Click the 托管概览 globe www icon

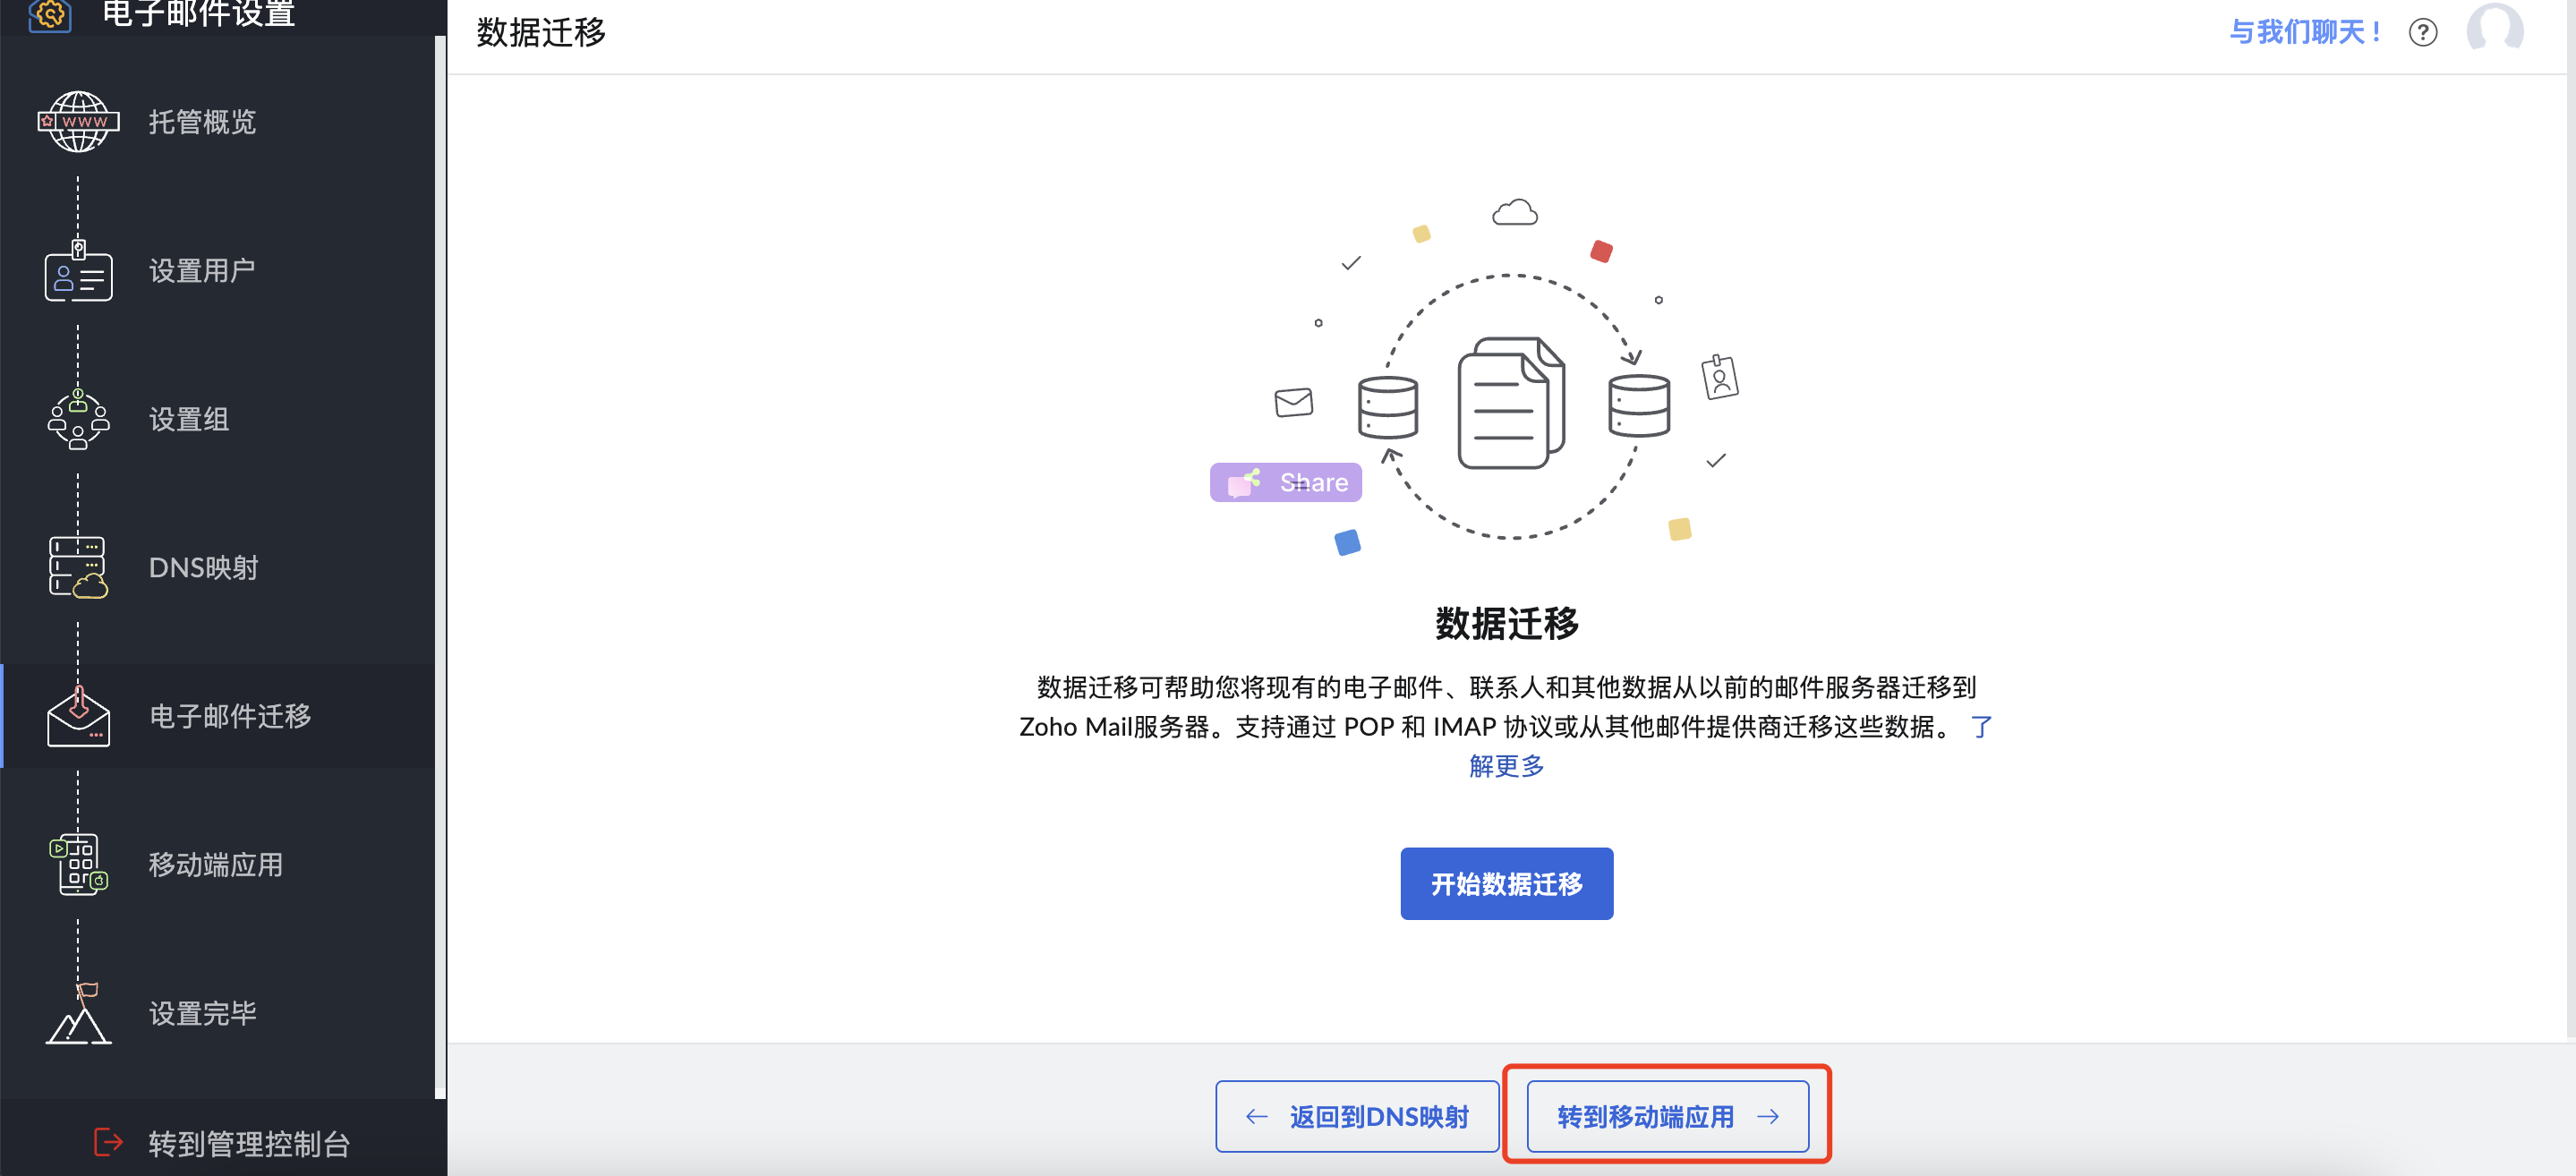[78, 121]
